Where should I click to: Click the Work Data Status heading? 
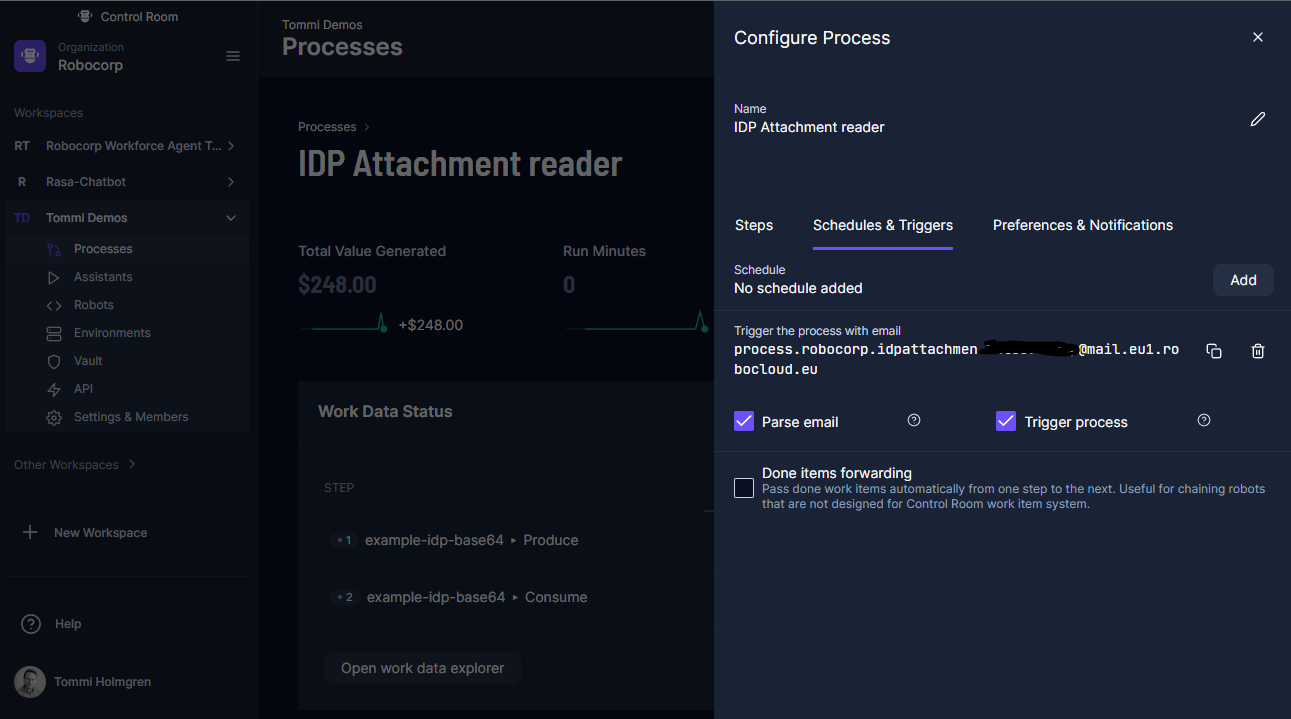(385, 411)
